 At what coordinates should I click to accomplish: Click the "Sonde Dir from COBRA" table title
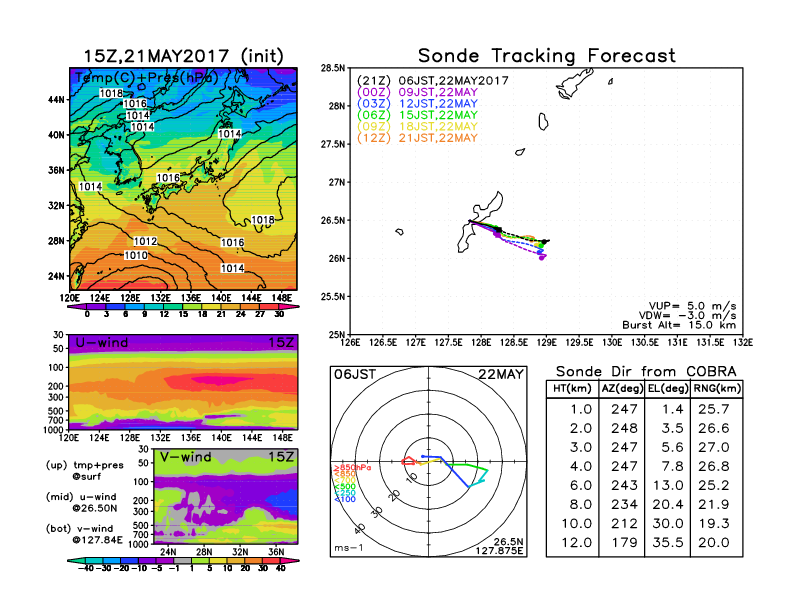646,372
